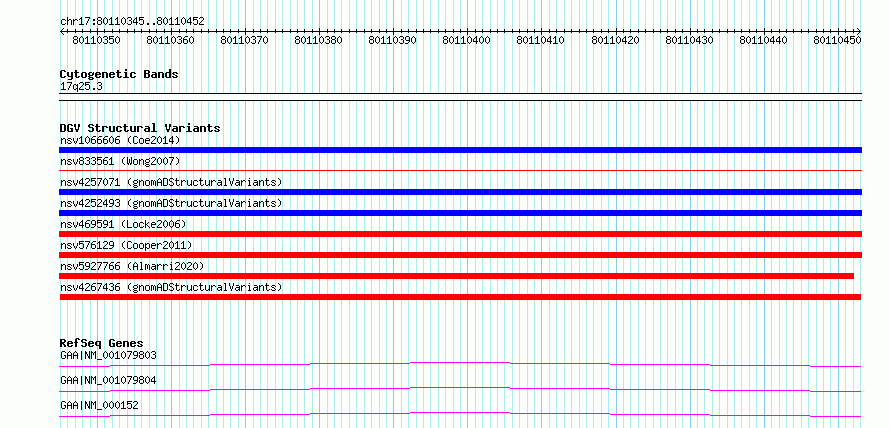Open nsv5927766 (Almarri2020) variant label
Screen dimensions: 890x428
pos(132,266)
